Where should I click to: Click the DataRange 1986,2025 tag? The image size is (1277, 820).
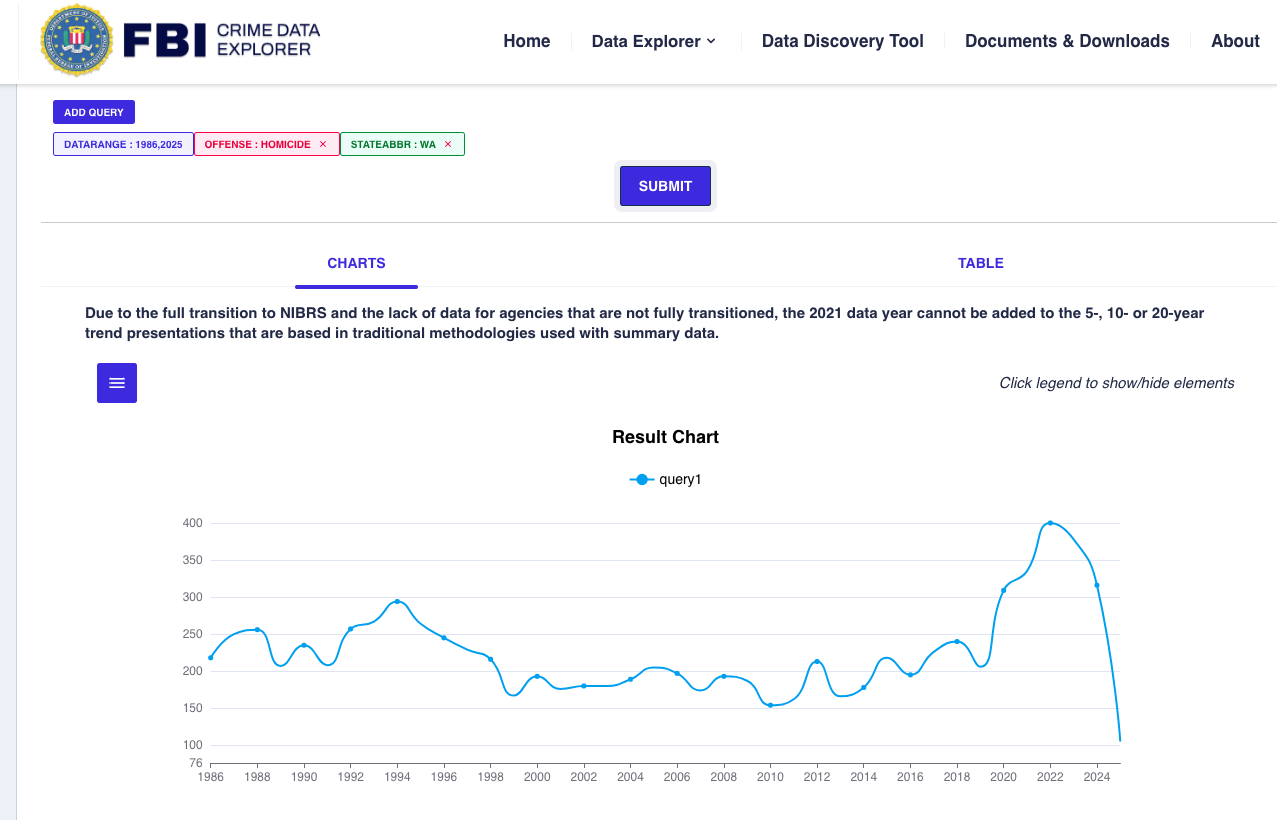[x=123, y=144]
